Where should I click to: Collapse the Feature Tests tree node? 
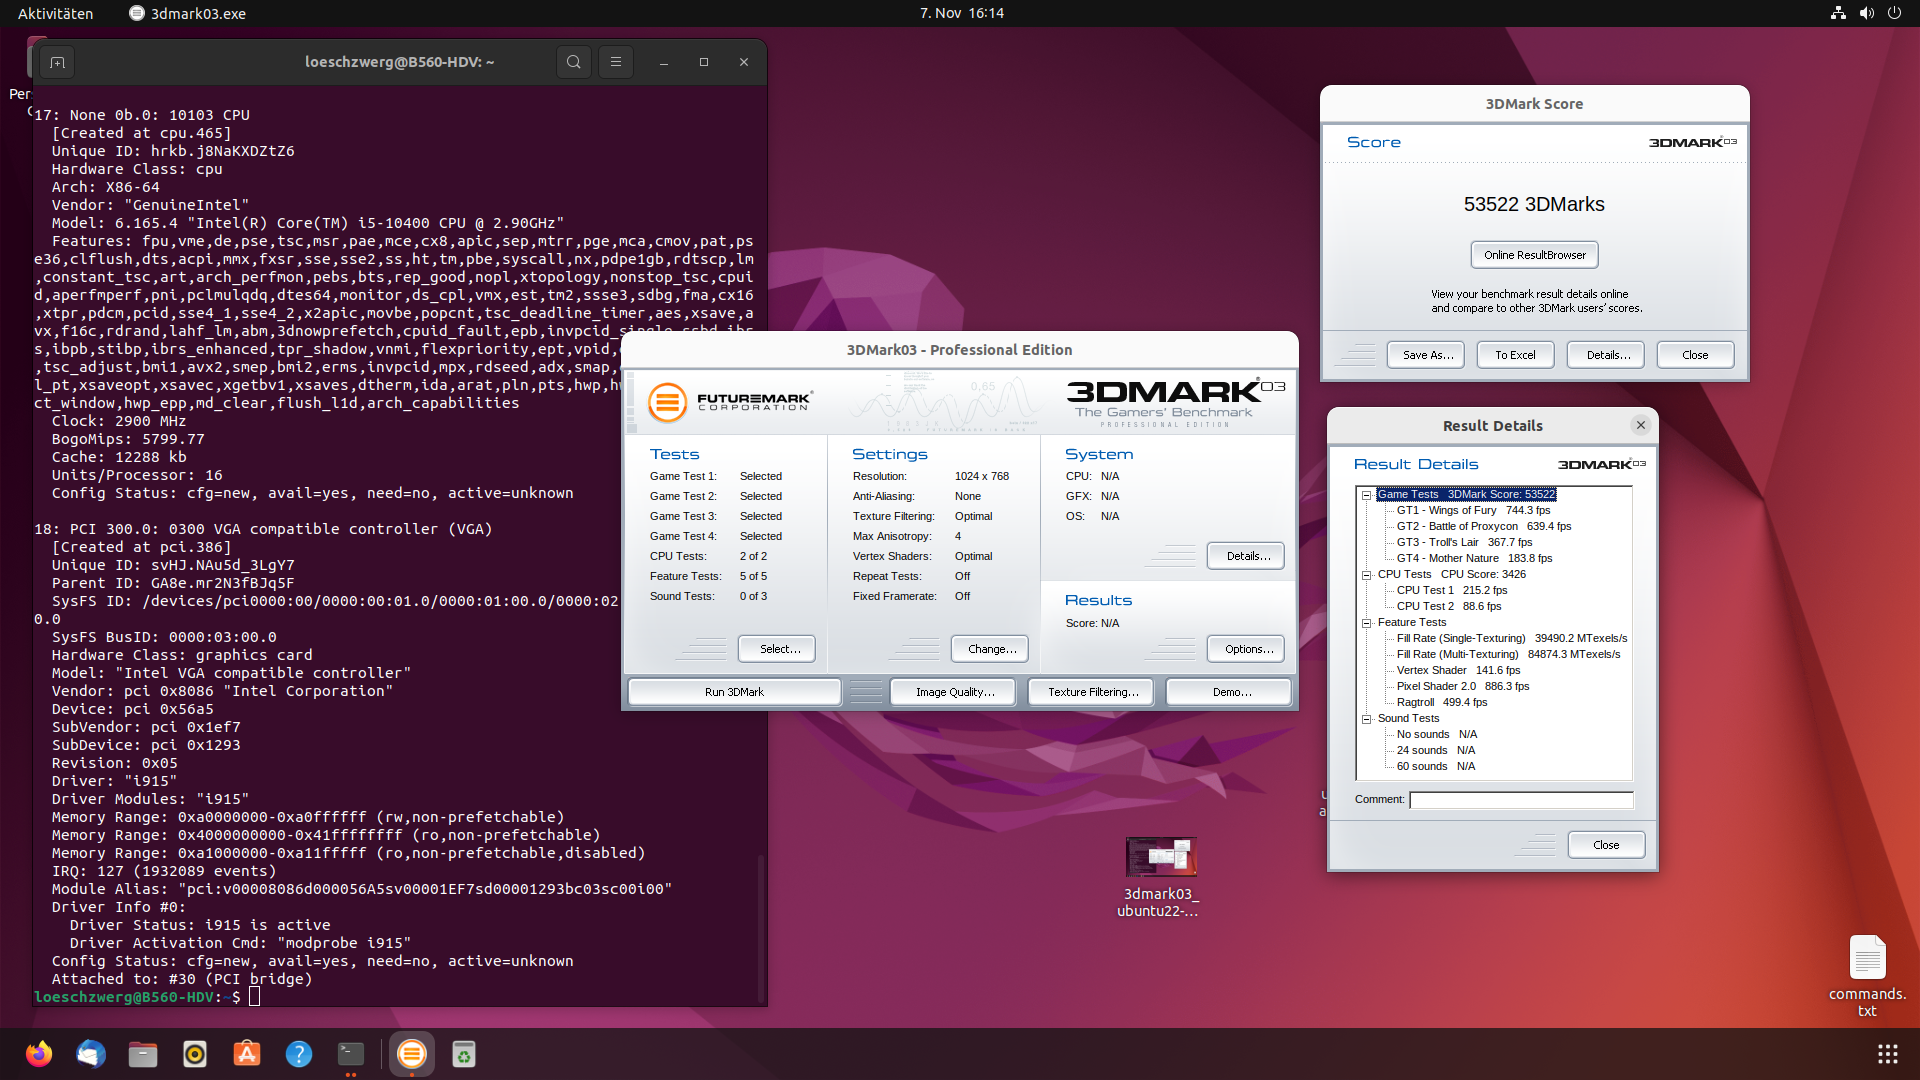pyautogui.click(x=1366, y=623)
